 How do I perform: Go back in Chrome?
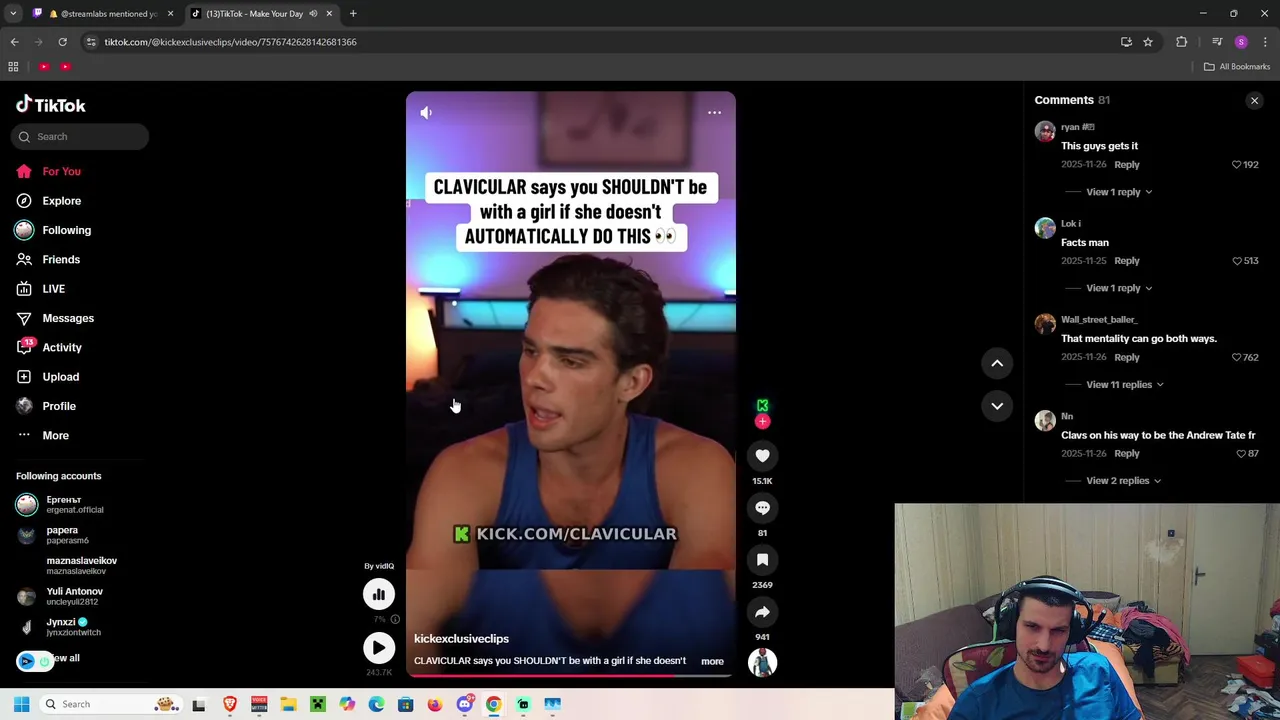pyautogui.click(x=14, y=42)
